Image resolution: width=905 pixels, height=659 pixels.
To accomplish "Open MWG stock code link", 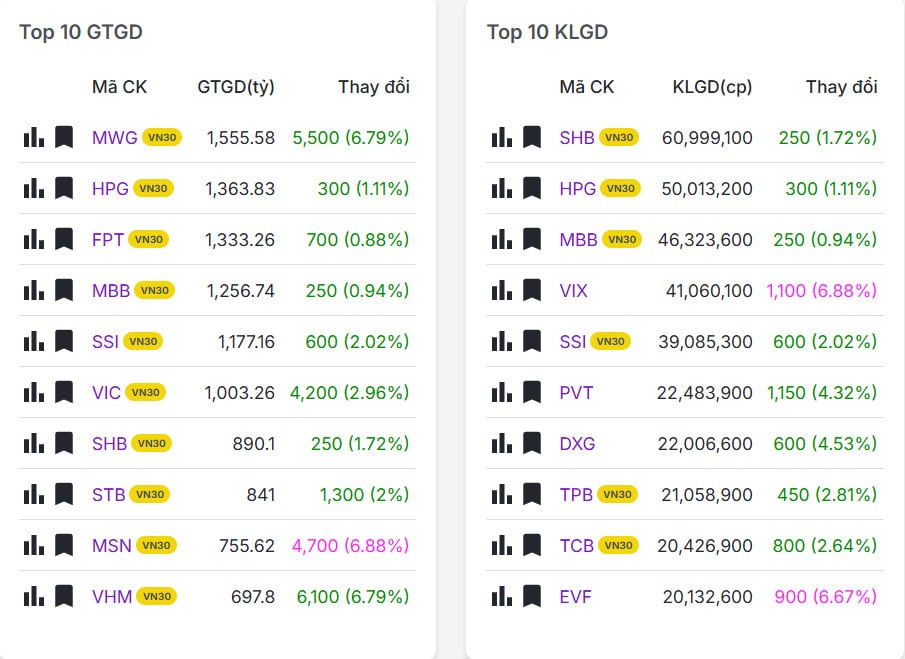I will pos(114,137).
